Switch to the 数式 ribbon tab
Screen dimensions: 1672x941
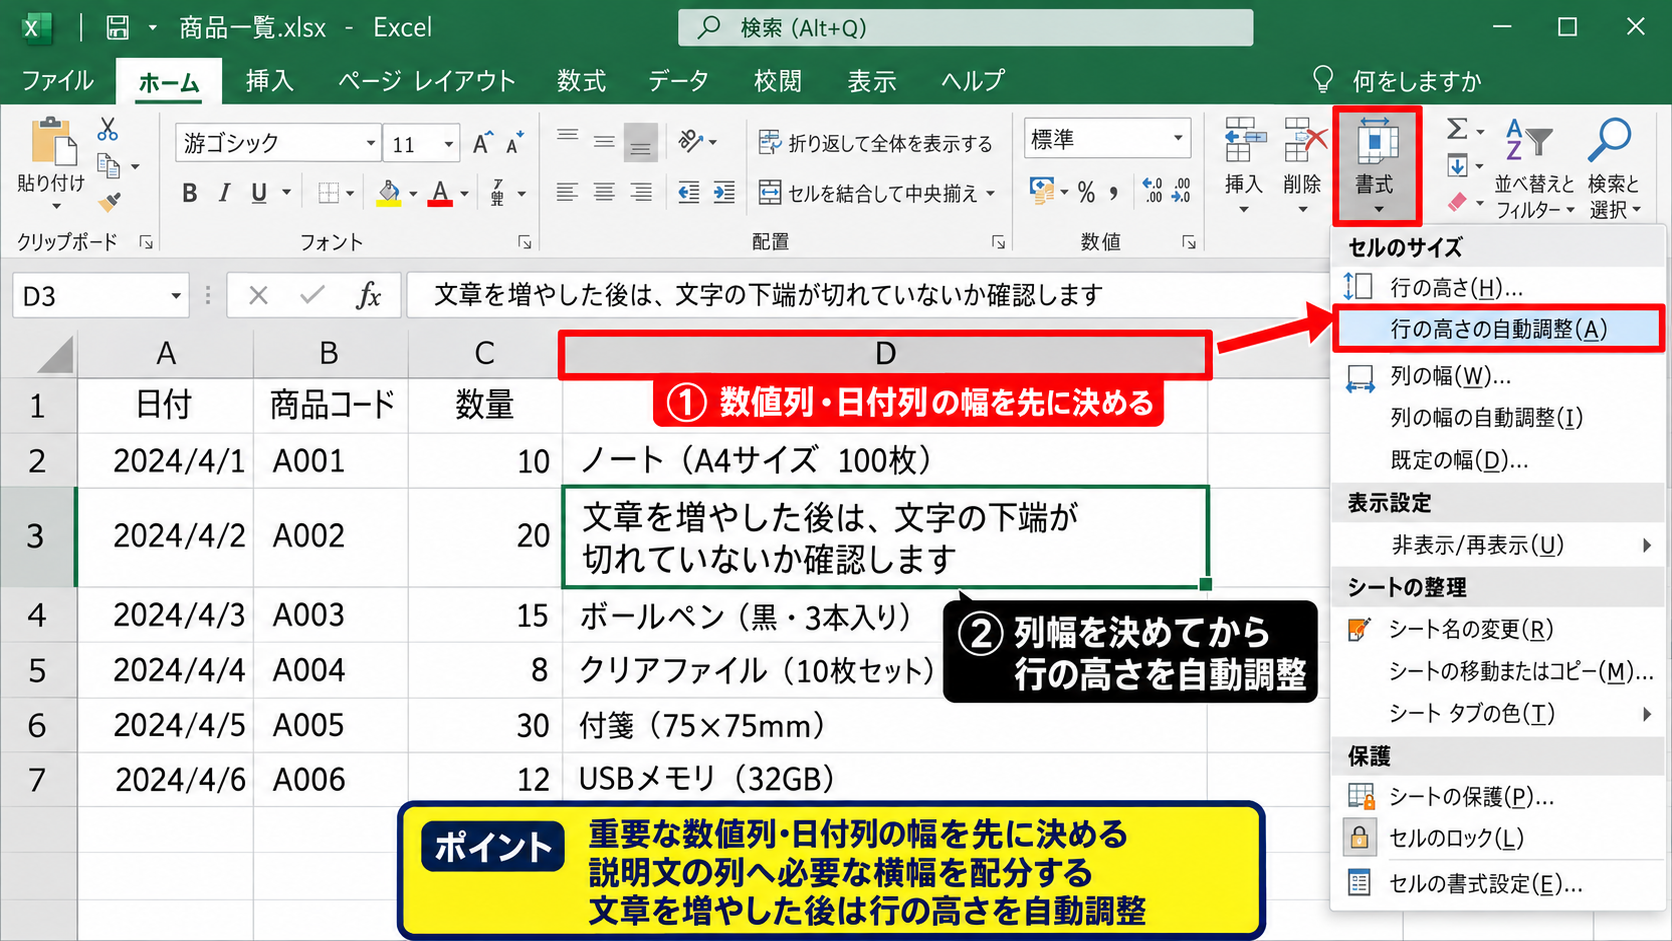(581, 81)
